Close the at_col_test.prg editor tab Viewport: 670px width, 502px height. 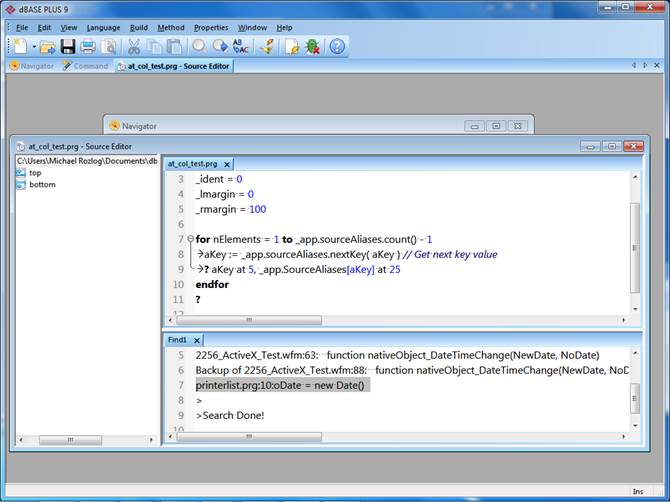click(x=227, y=164)
